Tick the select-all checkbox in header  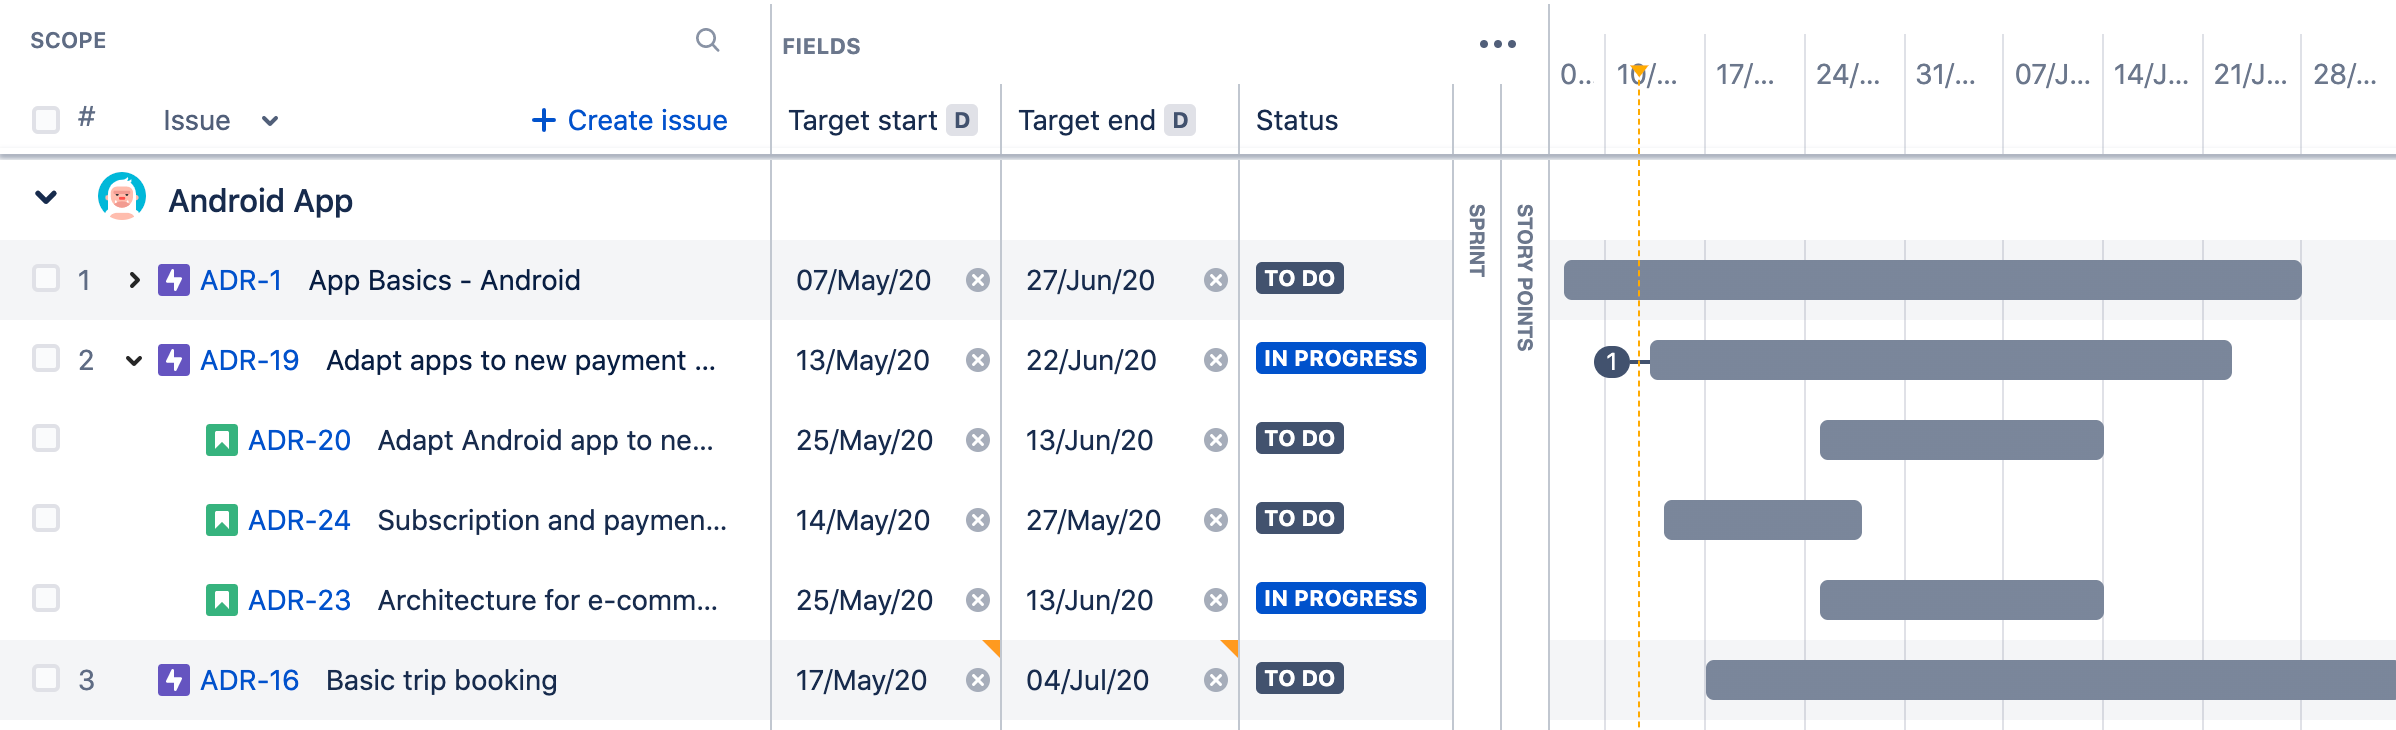46,120
